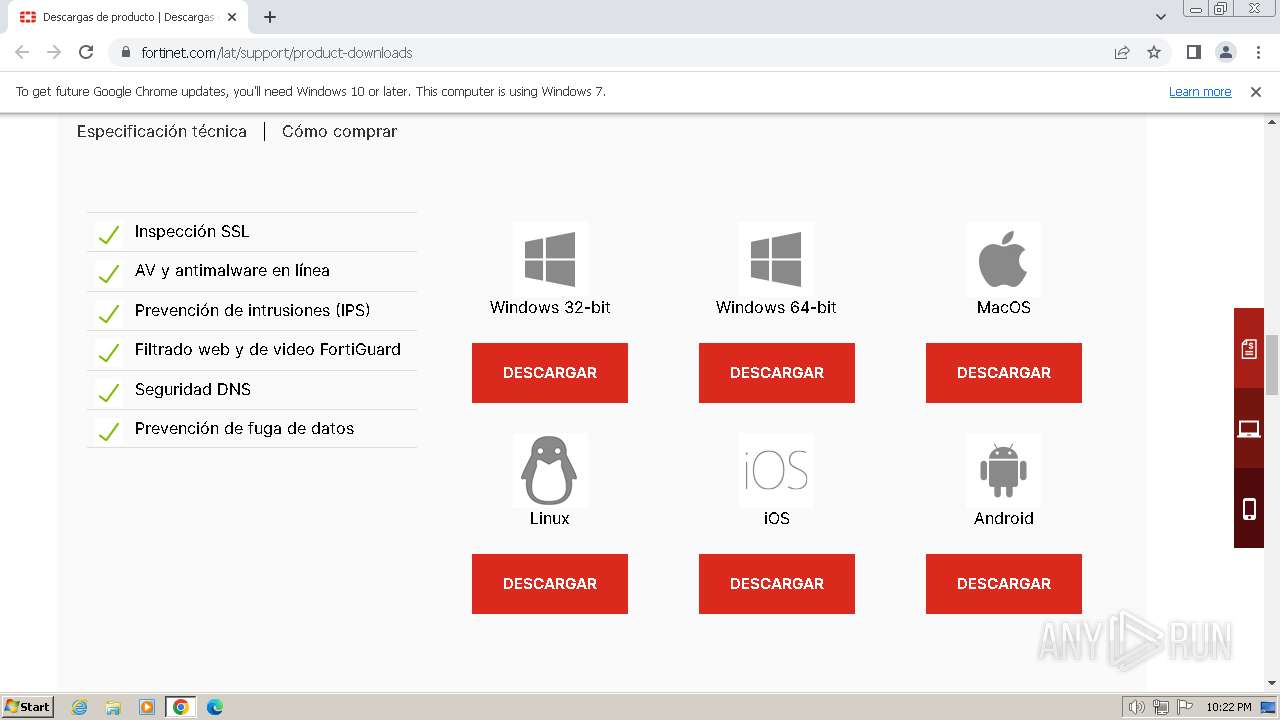Click the Linux penguin icon

tap(550, 470)
